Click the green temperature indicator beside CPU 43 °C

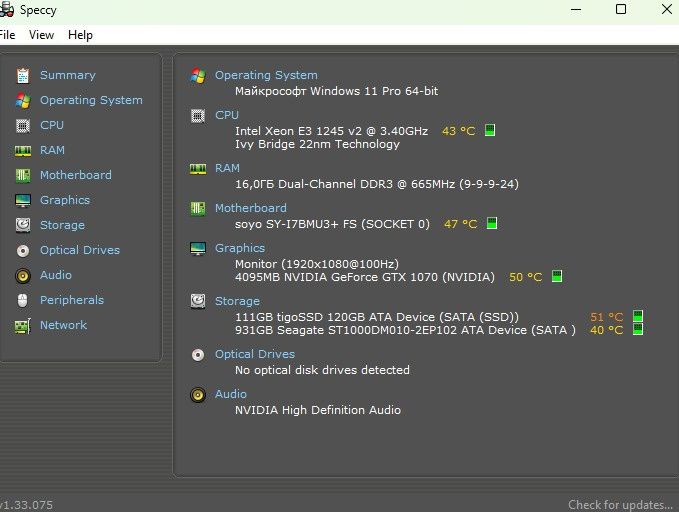490,130
